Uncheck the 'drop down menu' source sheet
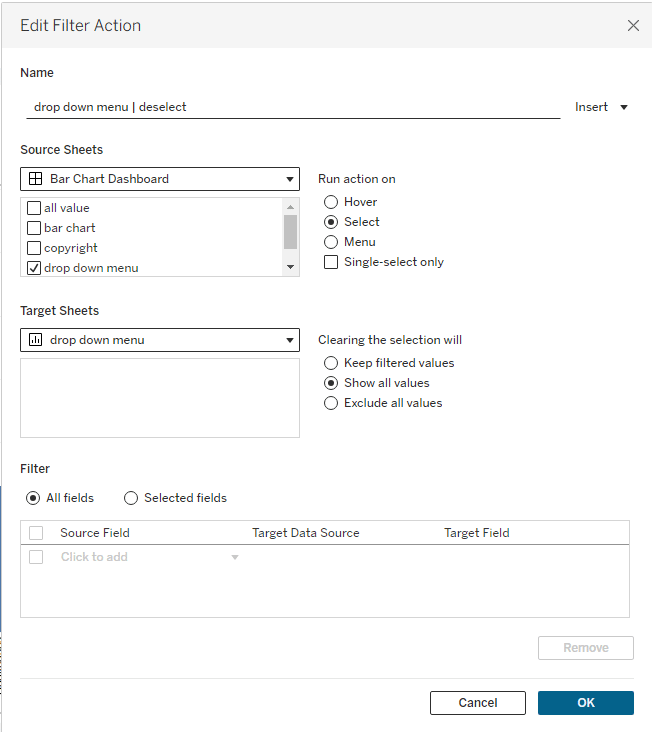The image size is (652, 732). pos(34,268)
